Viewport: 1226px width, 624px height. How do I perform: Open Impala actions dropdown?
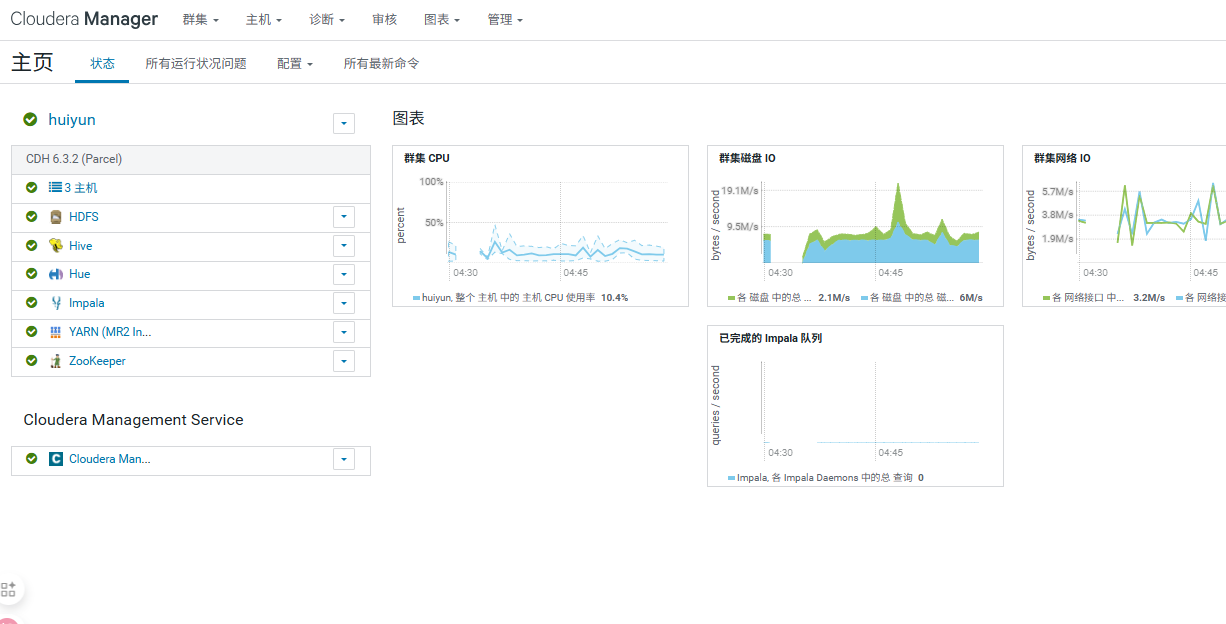point(344,303)
